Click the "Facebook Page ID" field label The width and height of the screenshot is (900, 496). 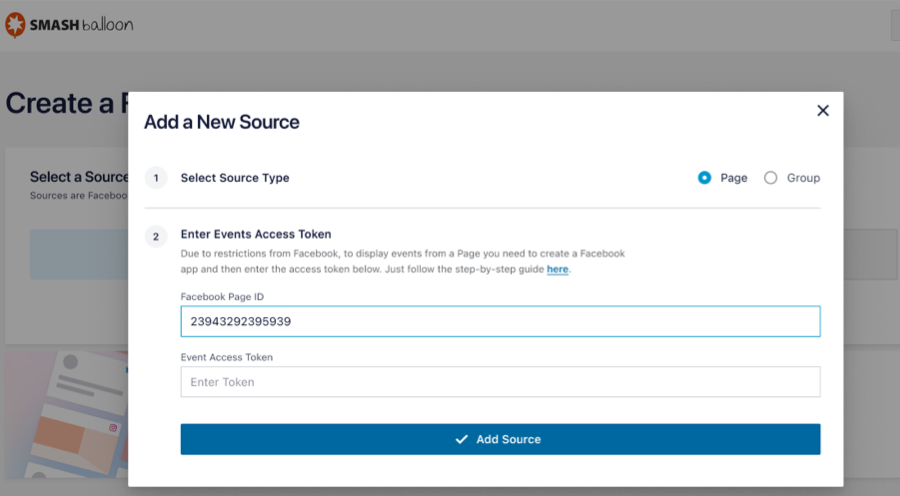coord(222,297)
